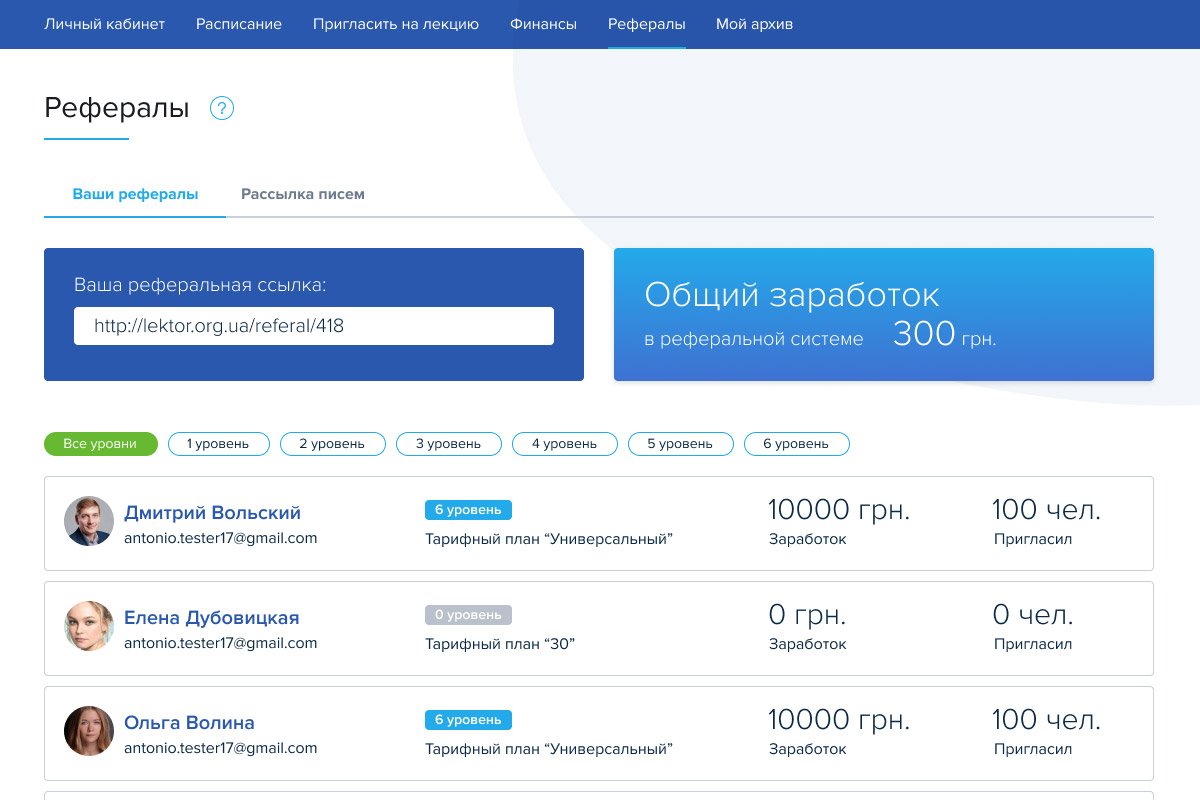Screen dimensions: 1200x800
Task: Select the Все уровни filter
Action: [x=100, y=444]
